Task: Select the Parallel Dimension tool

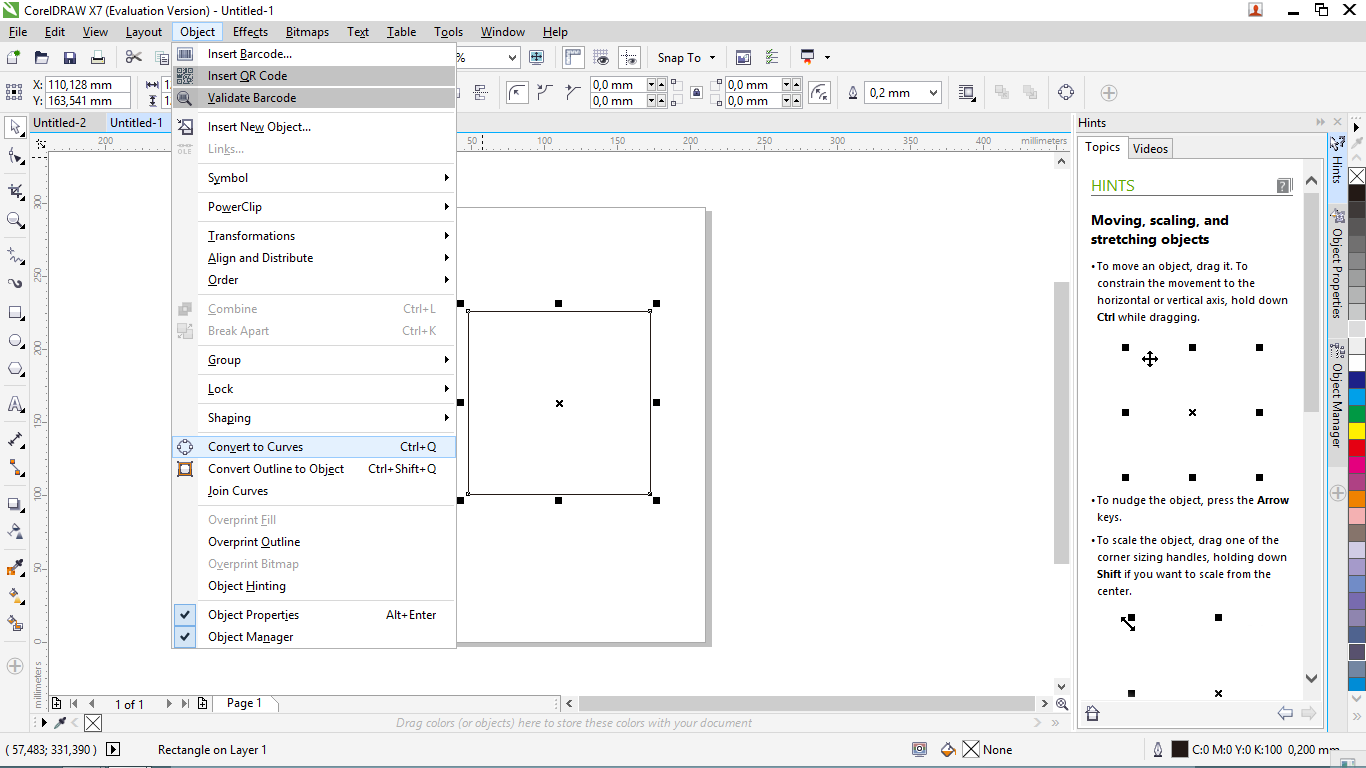Action: pos(15,440)
